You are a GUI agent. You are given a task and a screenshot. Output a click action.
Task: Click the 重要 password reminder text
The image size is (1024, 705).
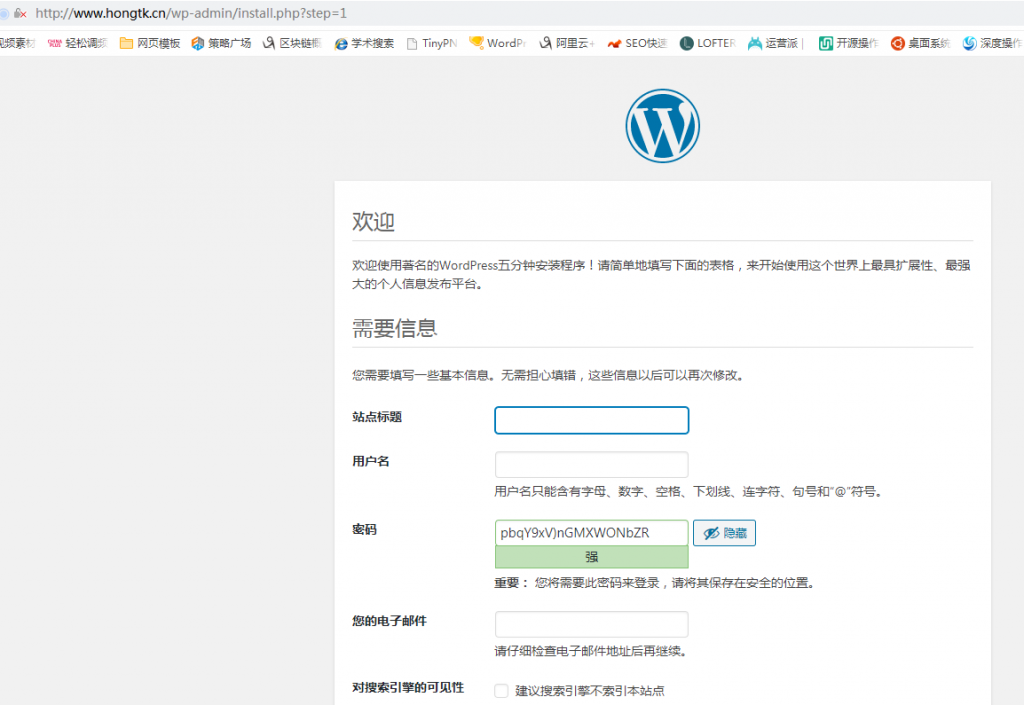coord(655,583)
